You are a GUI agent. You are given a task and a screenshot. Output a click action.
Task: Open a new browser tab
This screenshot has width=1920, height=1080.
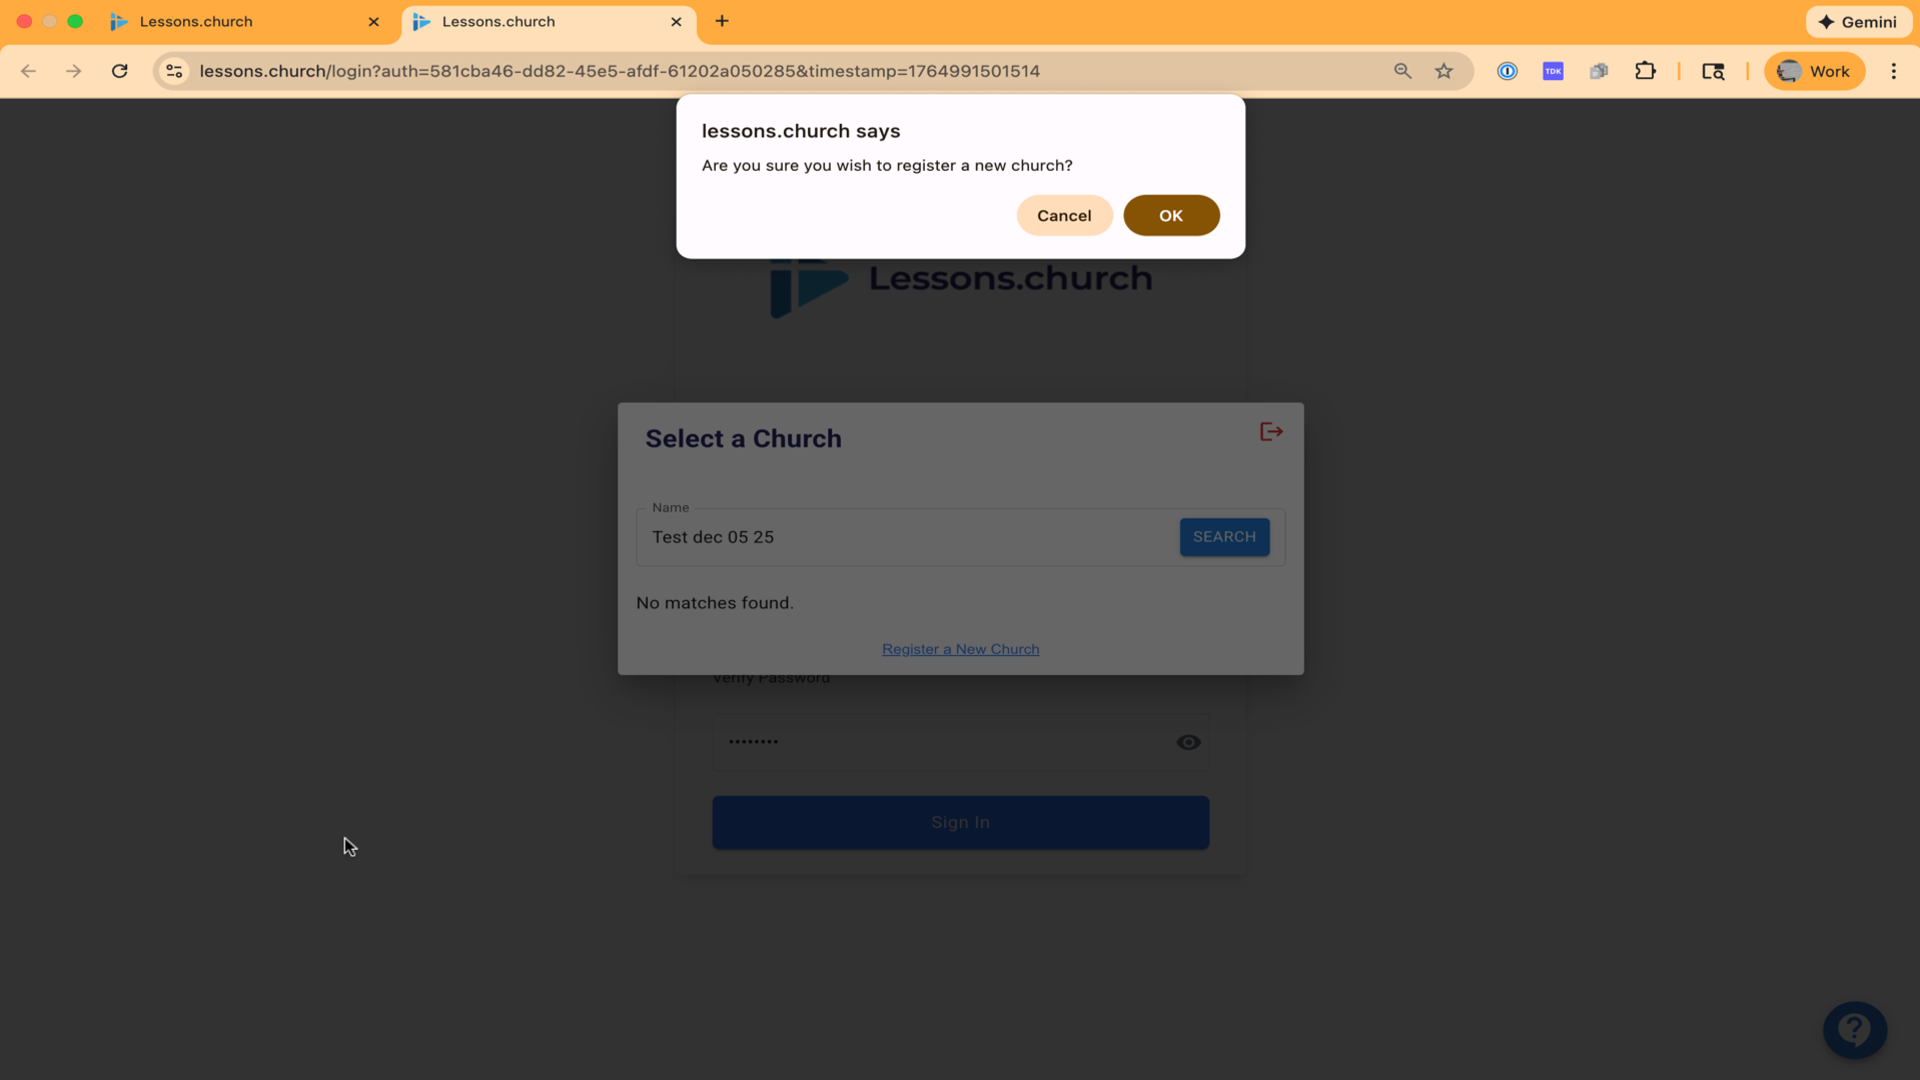pos(722,21)
